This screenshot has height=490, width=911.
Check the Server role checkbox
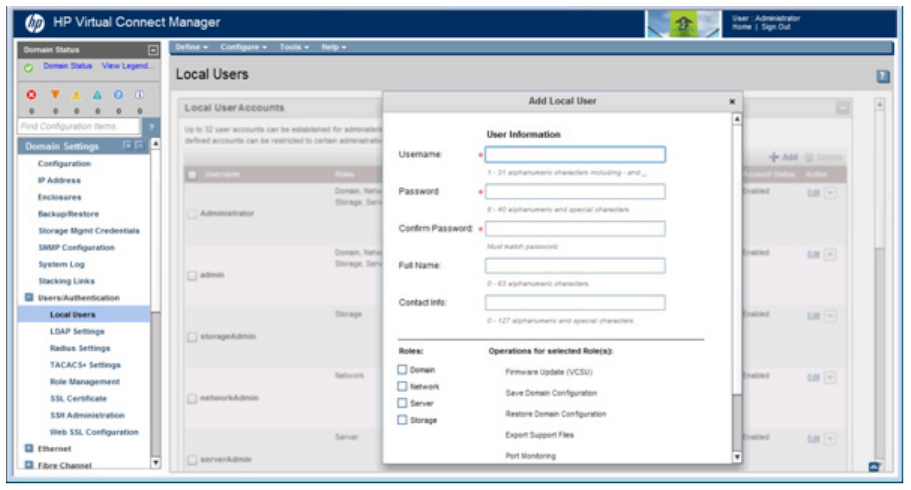pyautogui.click(x=402, y=403)
